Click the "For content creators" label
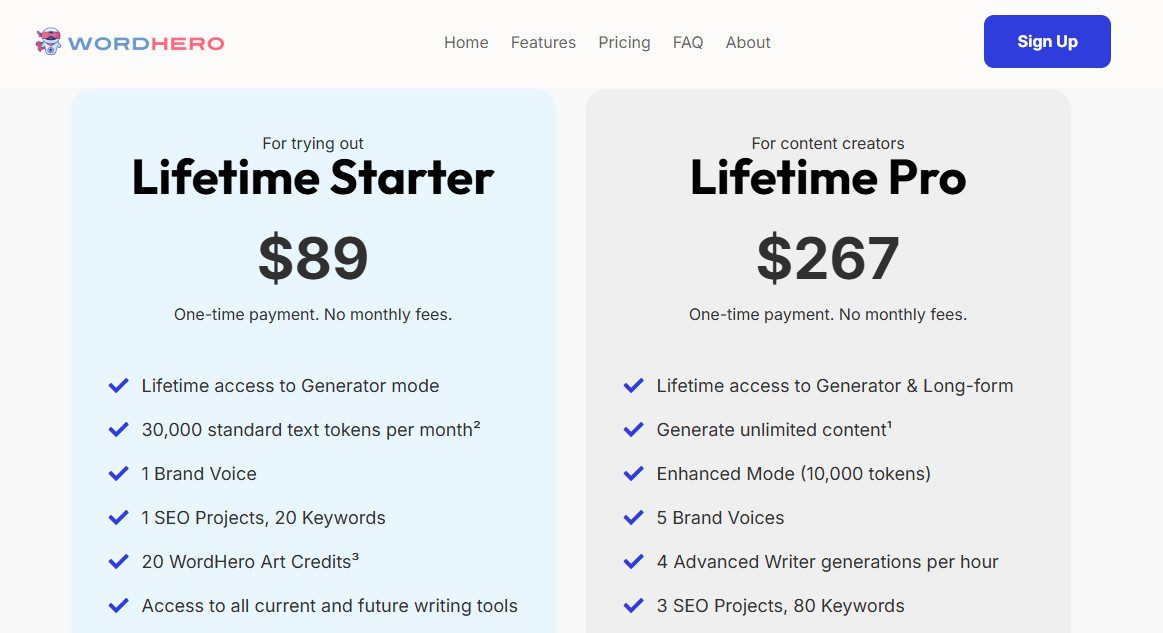The height and width of the screenshot is (633, 1163). click(x=828, y=143)
